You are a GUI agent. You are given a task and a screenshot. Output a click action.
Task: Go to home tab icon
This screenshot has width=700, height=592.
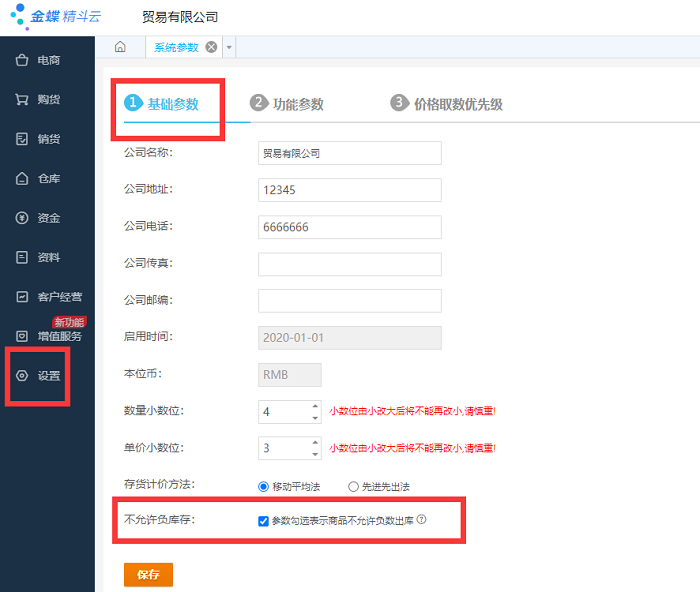click(x=120, y=47)
